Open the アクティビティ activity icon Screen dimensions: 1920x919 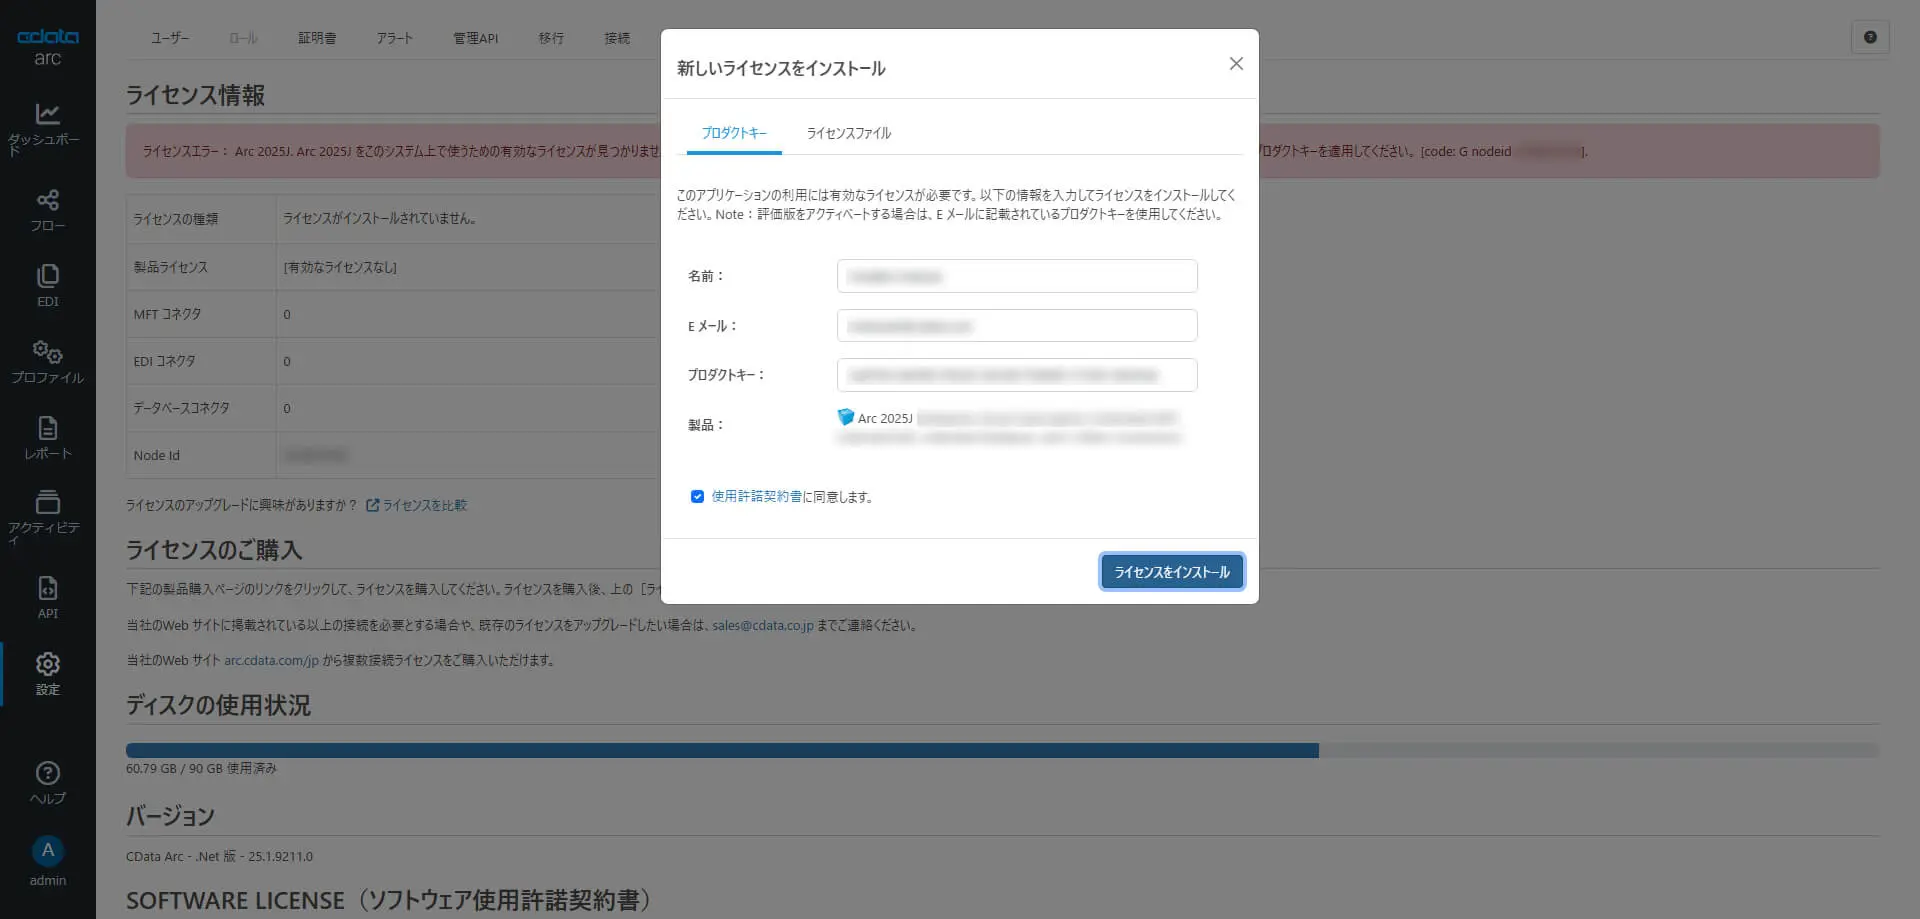click(47, 502)
